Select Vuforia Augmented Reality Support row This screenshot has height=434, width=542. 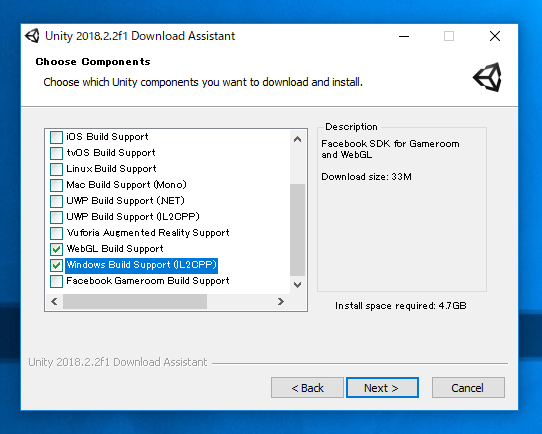(148, 233)
